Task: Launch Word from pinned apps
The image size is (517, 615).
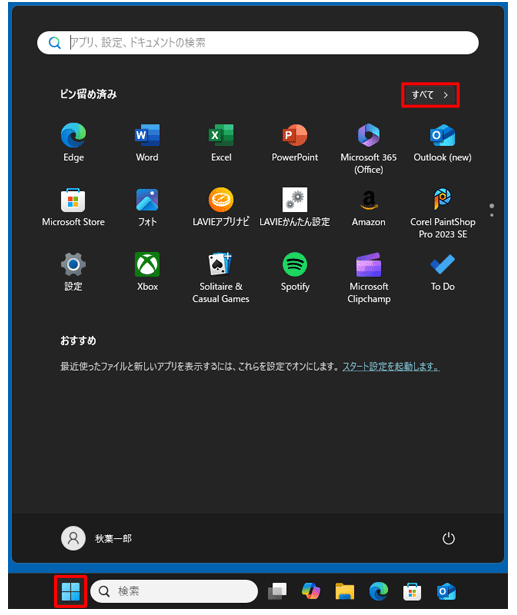Action: pos(147,142)
